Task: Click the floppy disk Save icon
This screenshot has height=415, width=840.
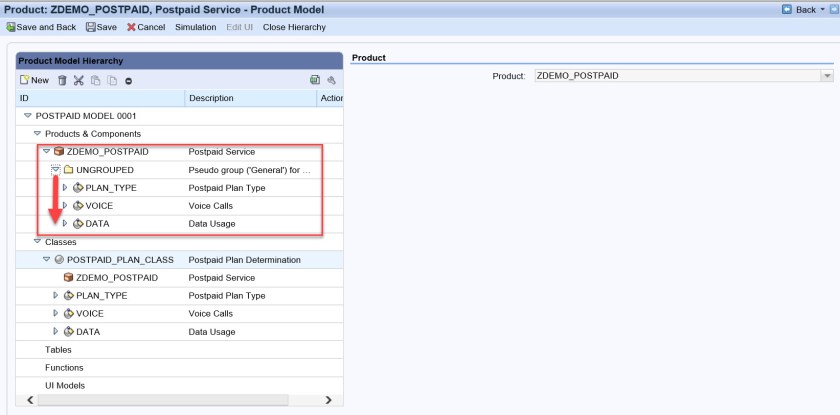Action: point(91,27)
